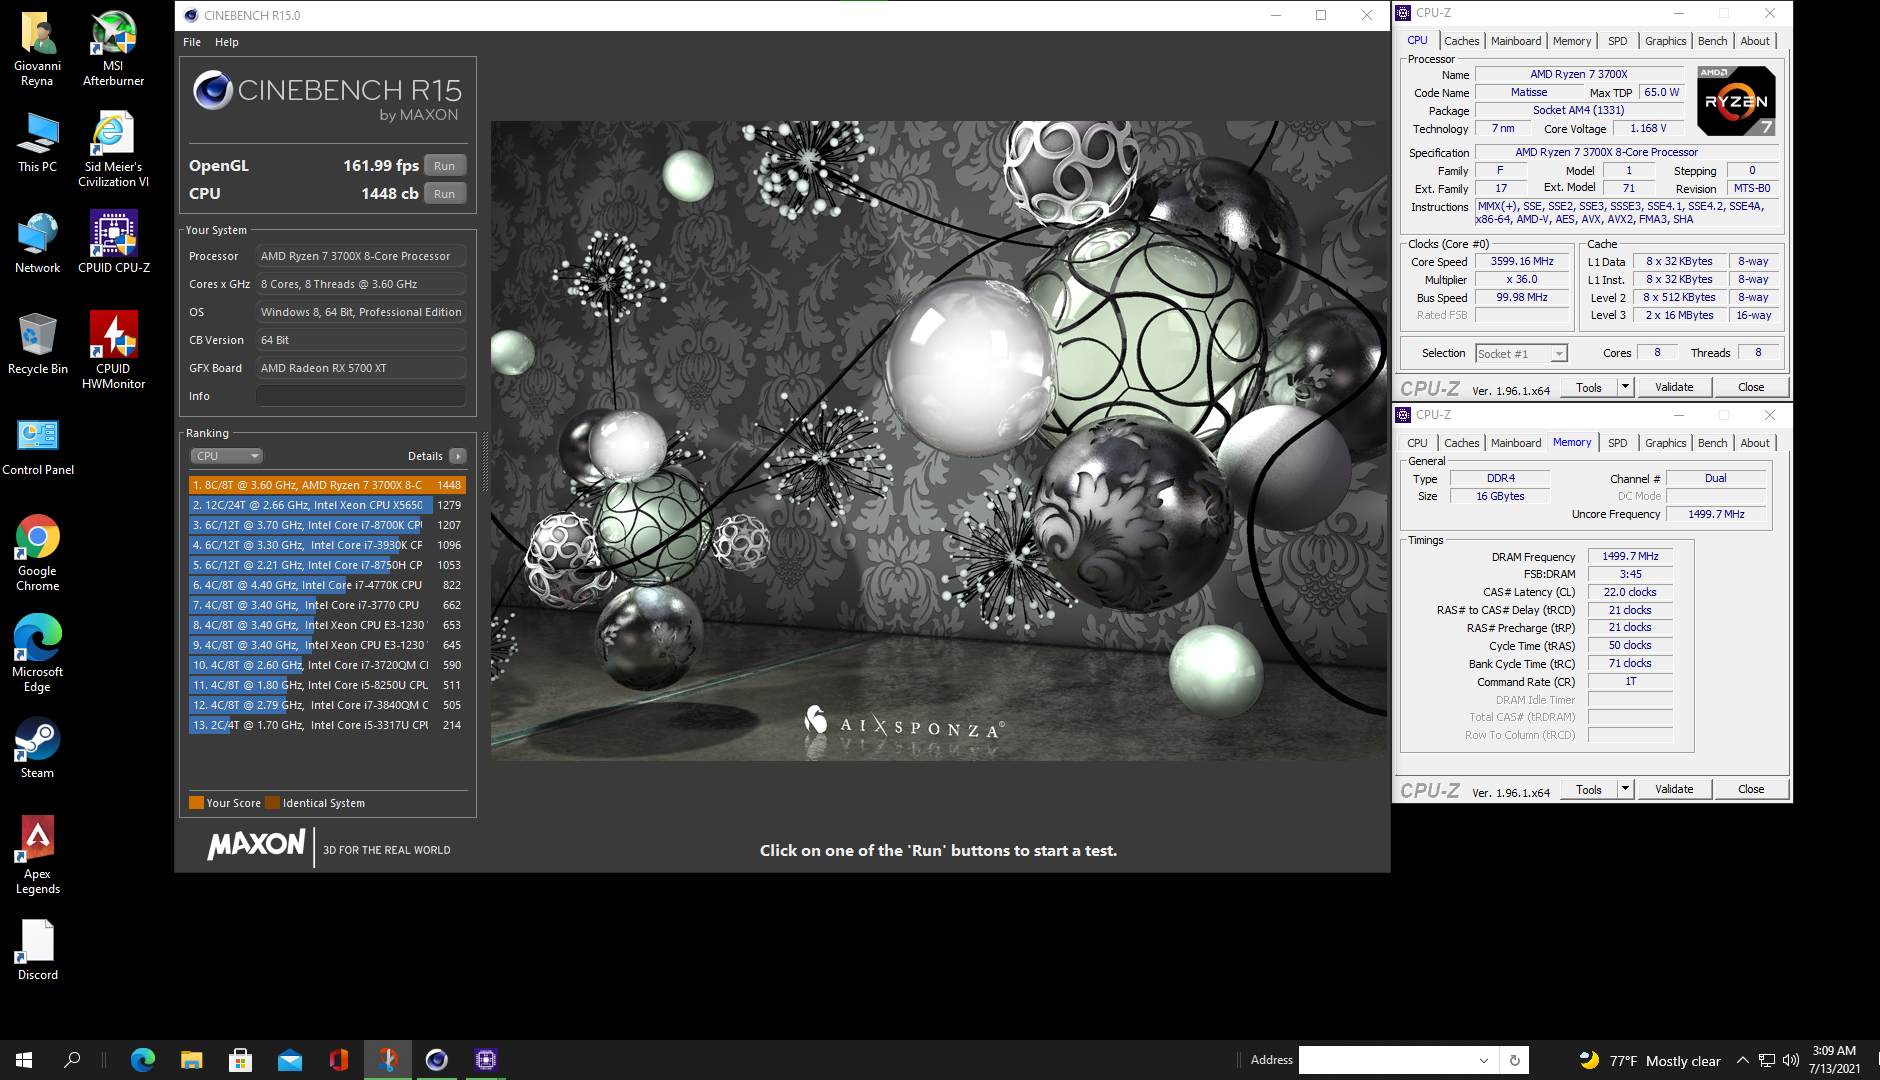Launch CPUID CPU-Z desktop shortcut

click(113, 243)
